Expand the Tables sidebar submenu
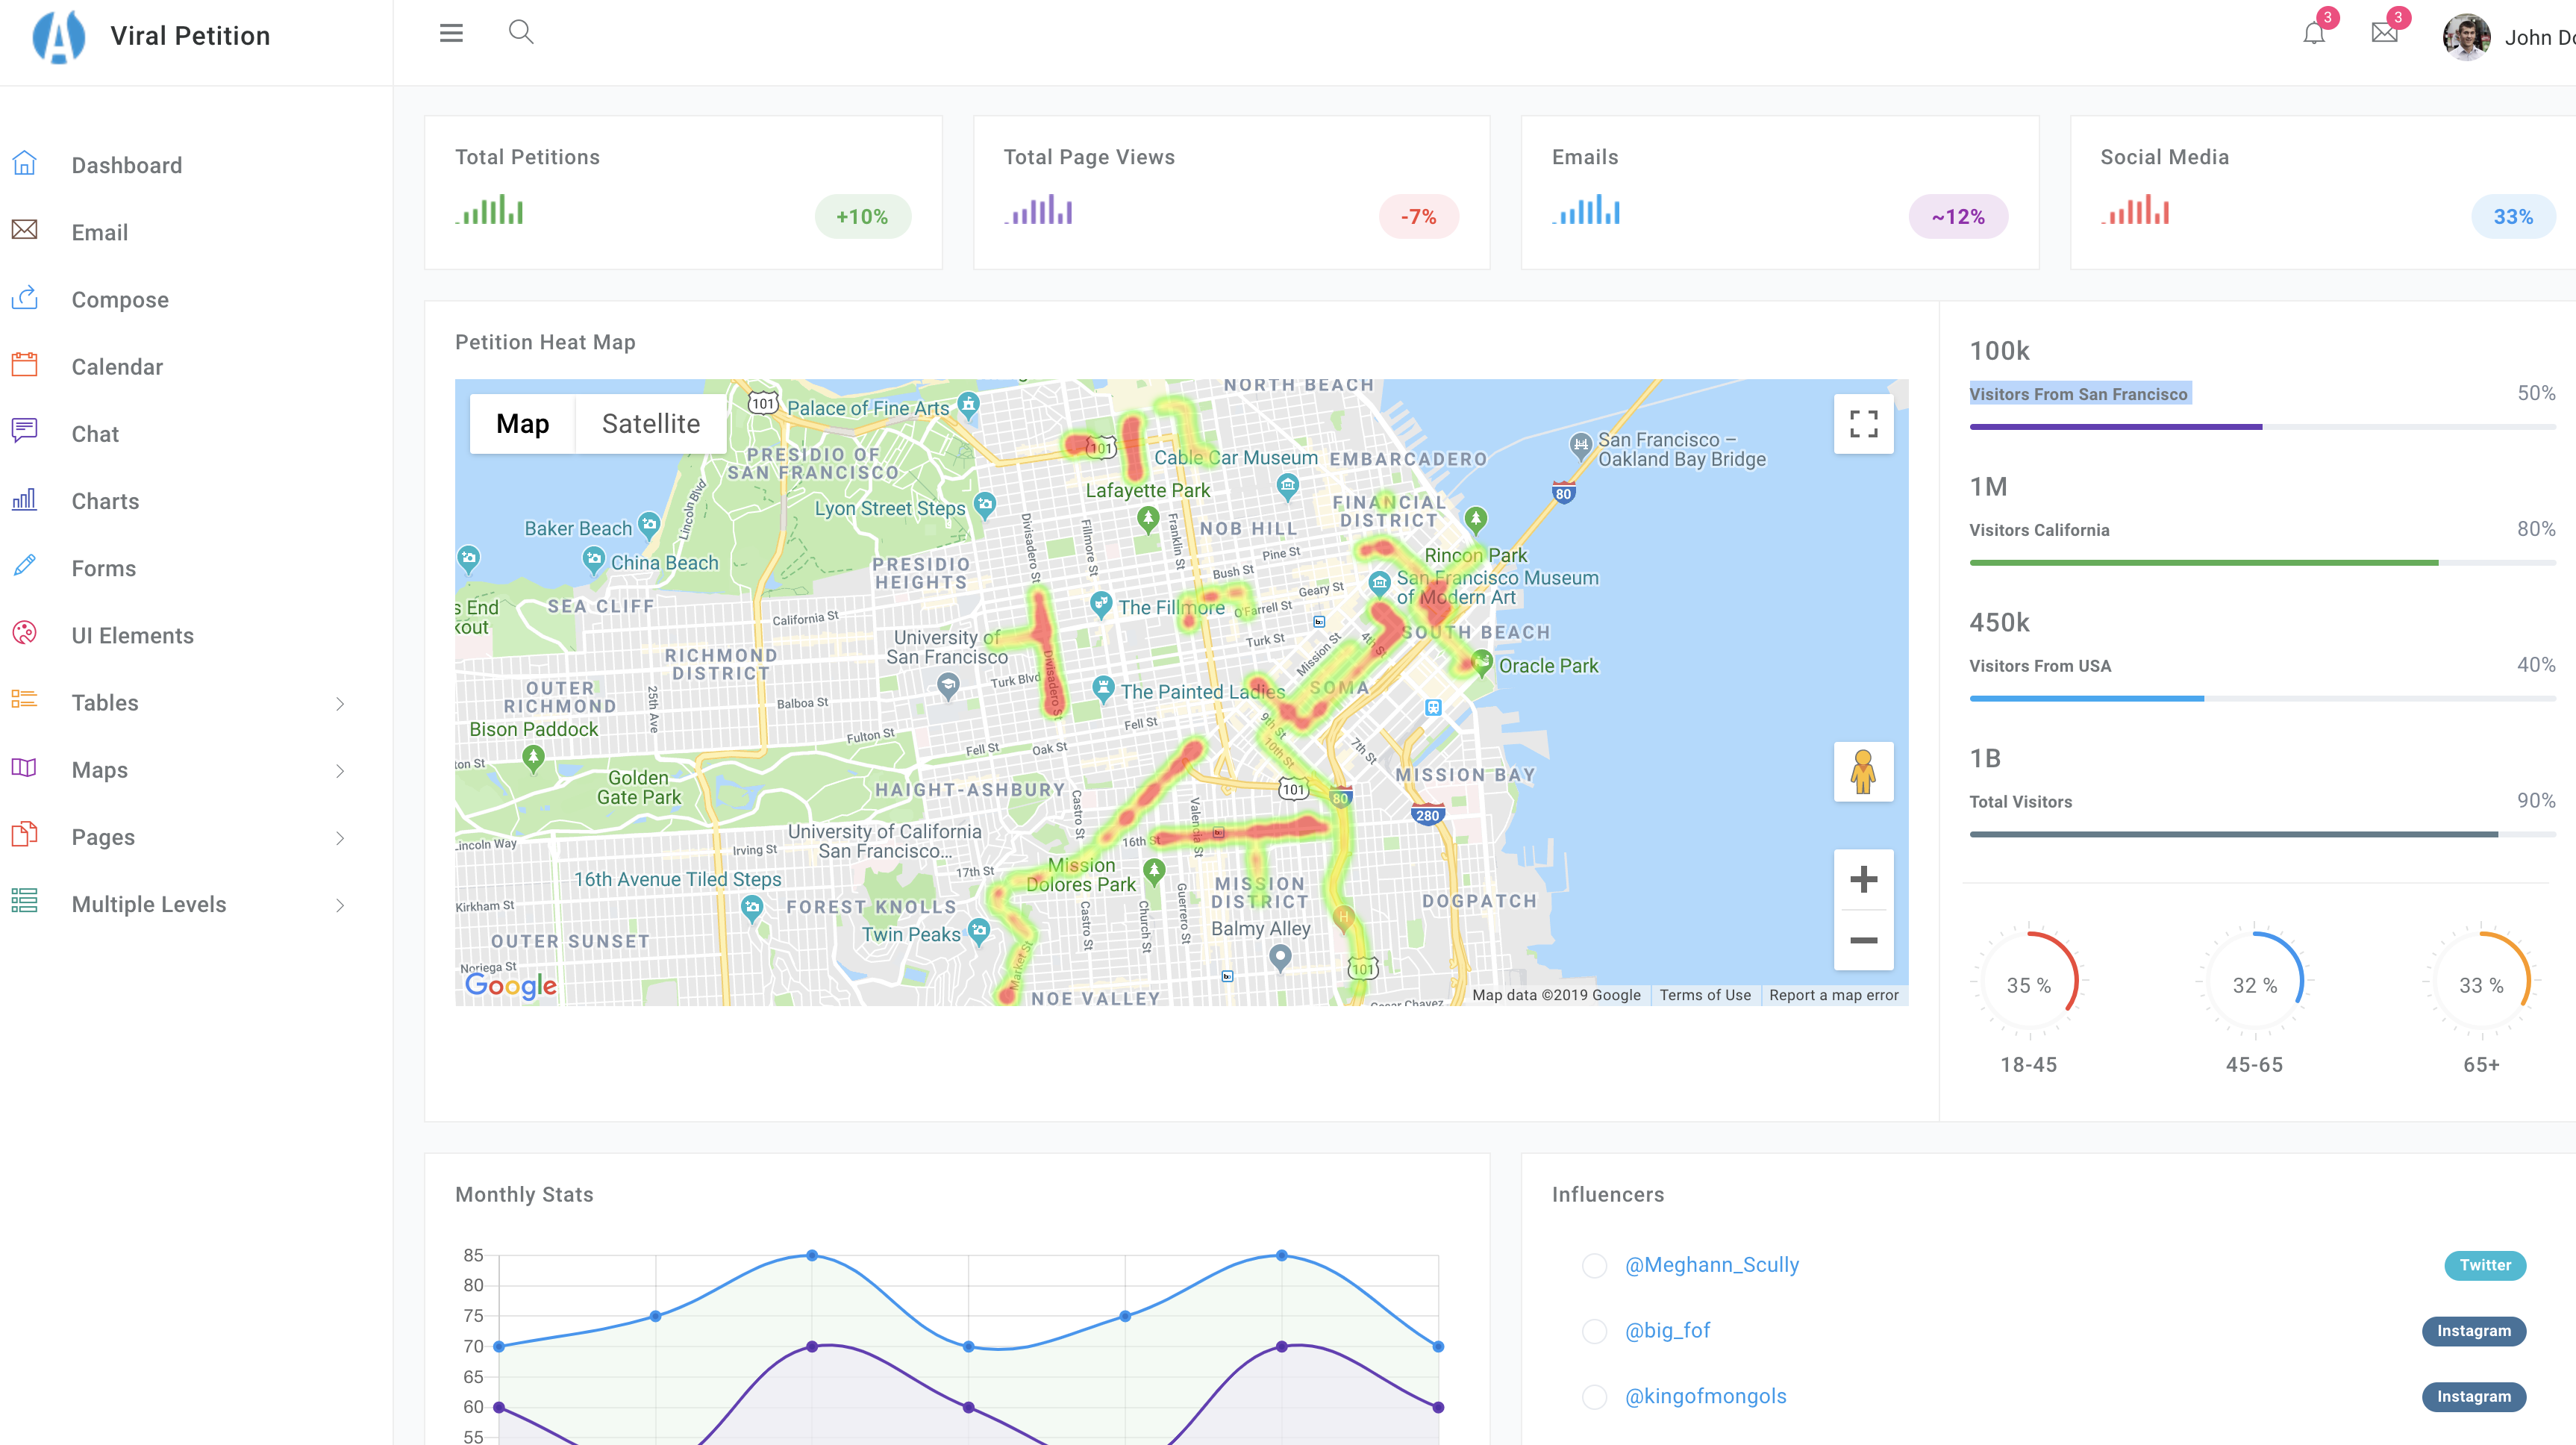The width and height of the screenshot is (2576, 1445). click(340, 704)
